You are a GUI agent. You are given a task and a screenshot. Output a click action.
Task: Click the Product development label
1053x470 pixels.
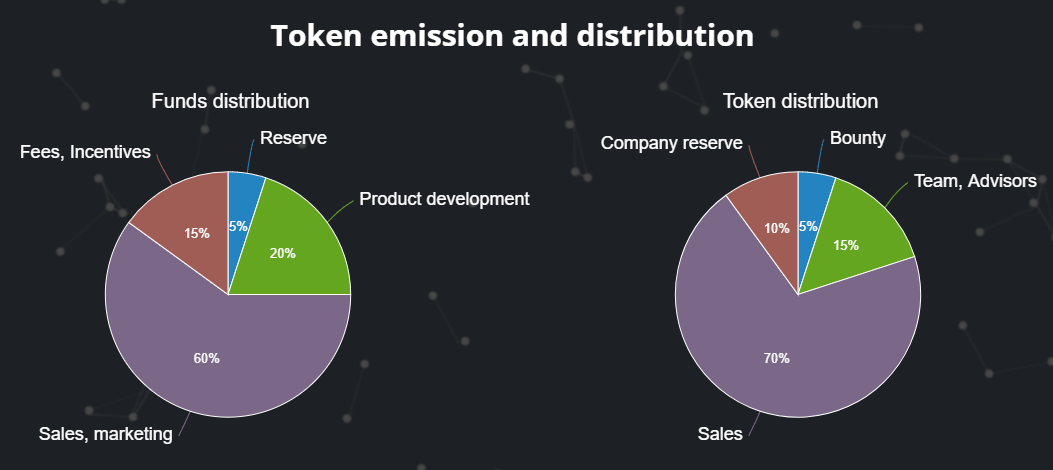click(x=443, y=199)
